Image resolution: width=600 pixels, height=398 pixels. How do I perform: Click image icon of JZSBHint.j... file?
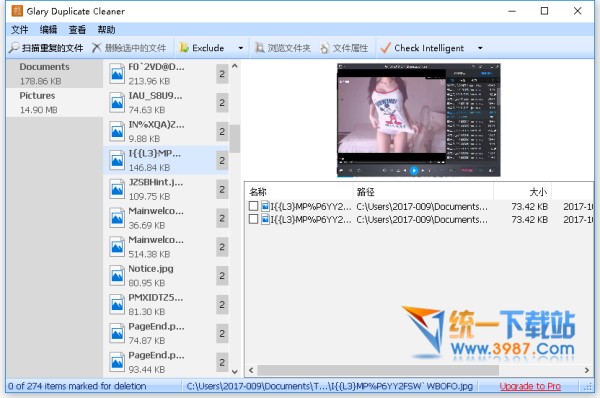point(117,189)
